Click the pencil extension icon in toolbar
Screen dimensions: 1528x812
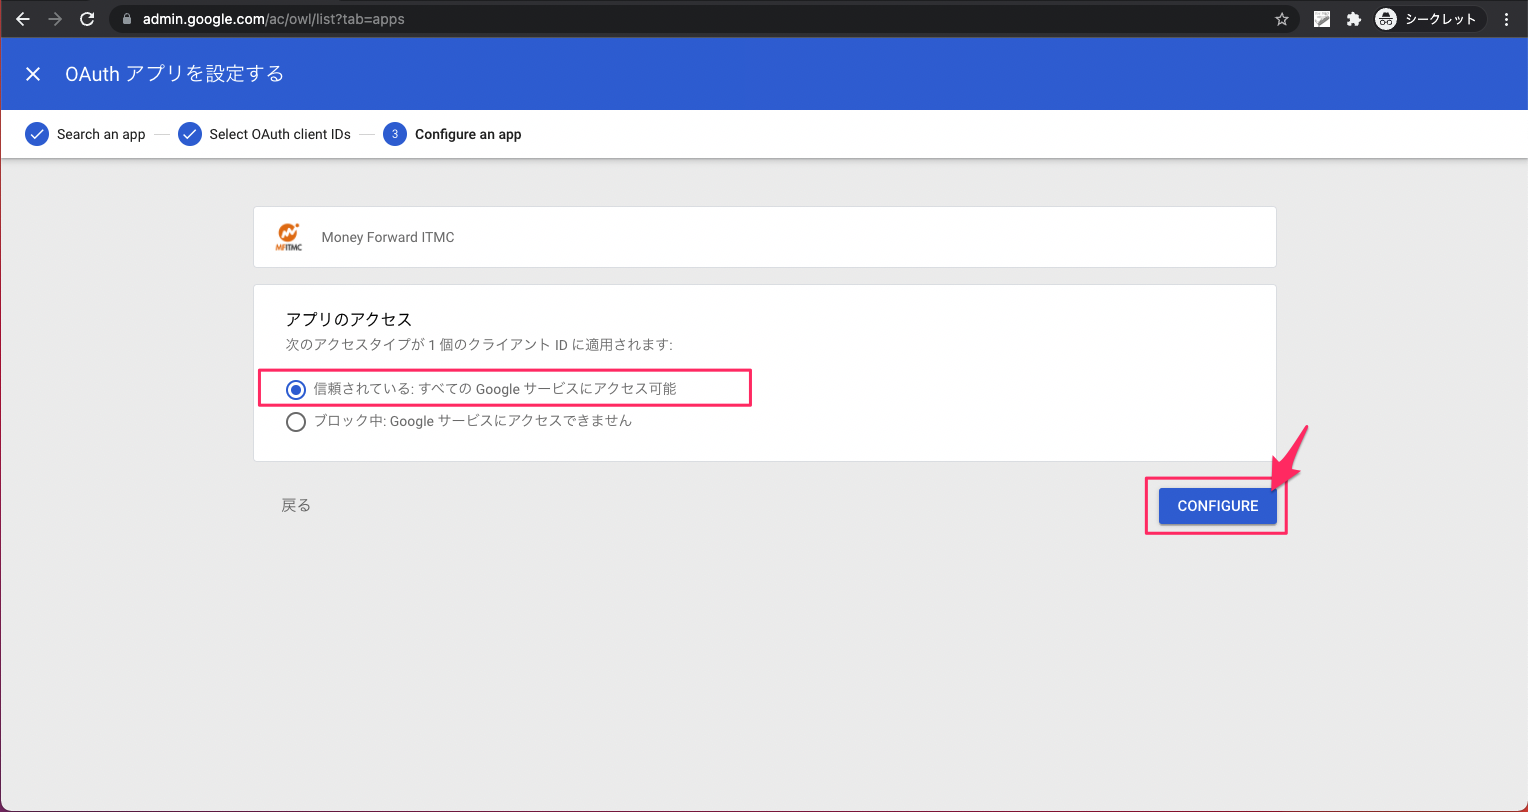(x=1322, y=19)
